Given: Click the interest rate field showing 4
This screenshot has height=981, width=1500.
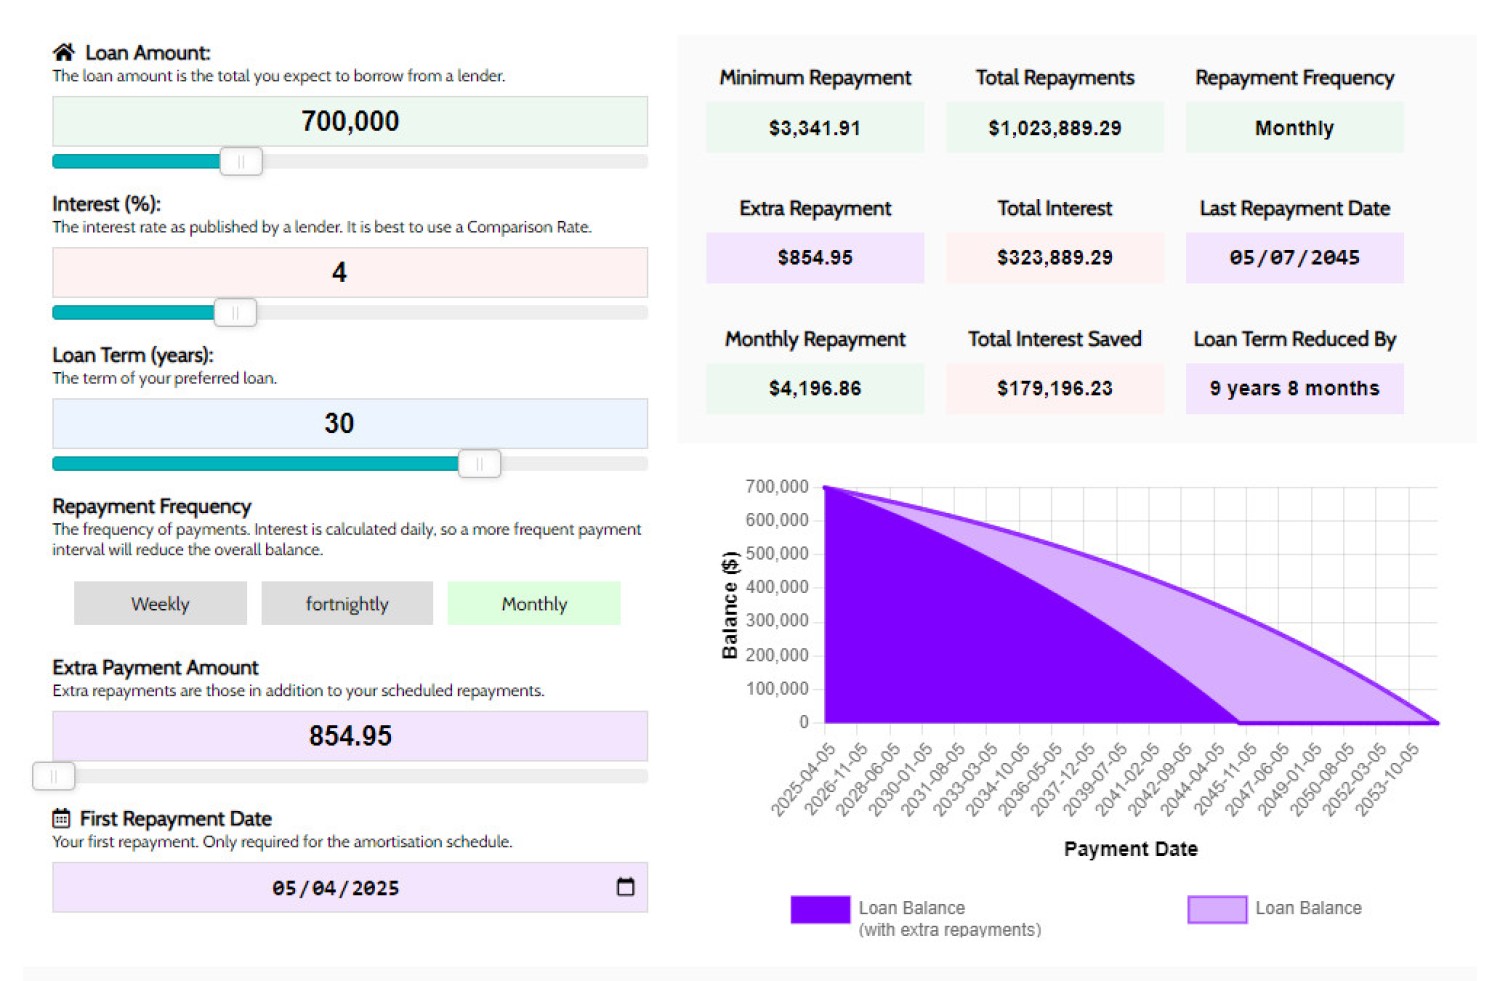Looking at the screenshot, I should [x=350, y=273].
